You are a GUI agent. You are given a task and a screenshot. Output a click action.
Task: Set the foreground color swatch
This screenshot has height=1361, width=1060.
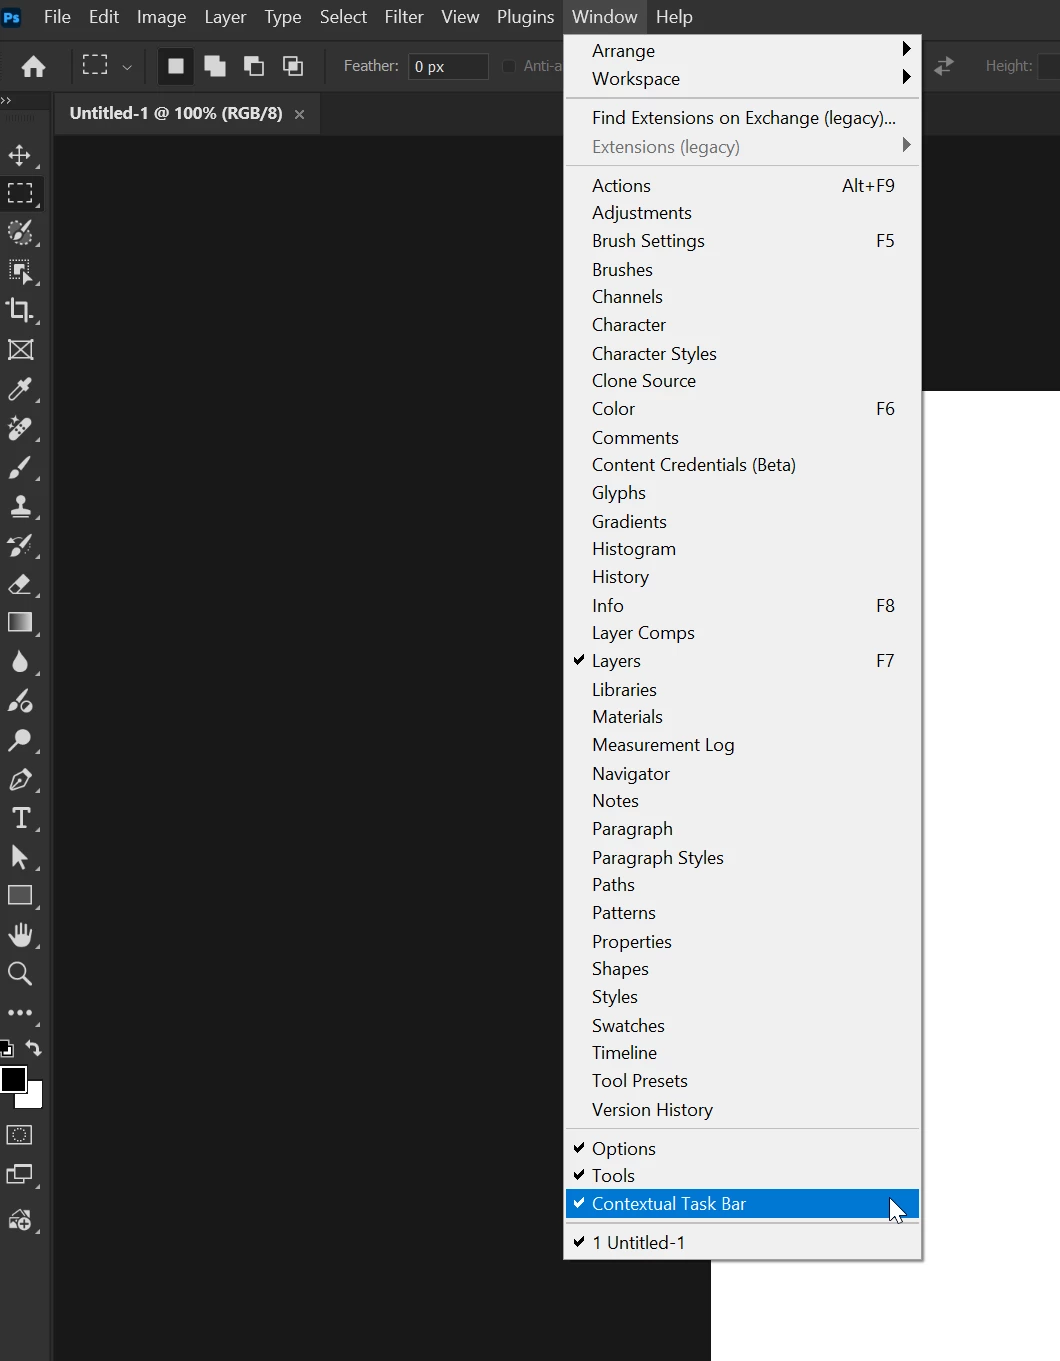click(x=13, y=1079)
